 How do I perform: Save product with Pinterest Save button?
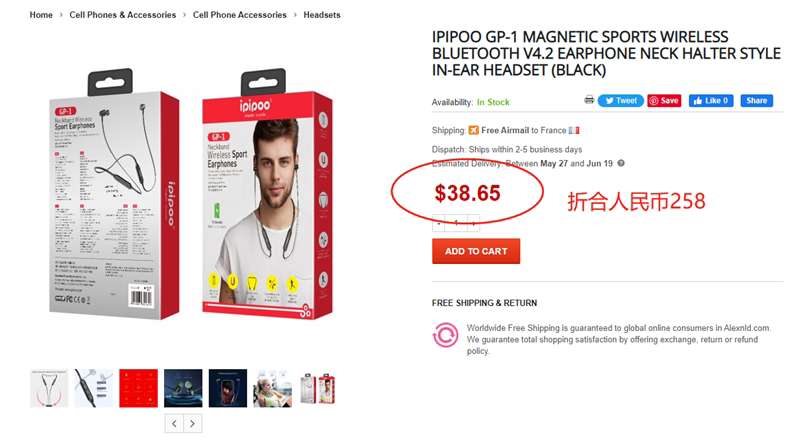[664, 101]
